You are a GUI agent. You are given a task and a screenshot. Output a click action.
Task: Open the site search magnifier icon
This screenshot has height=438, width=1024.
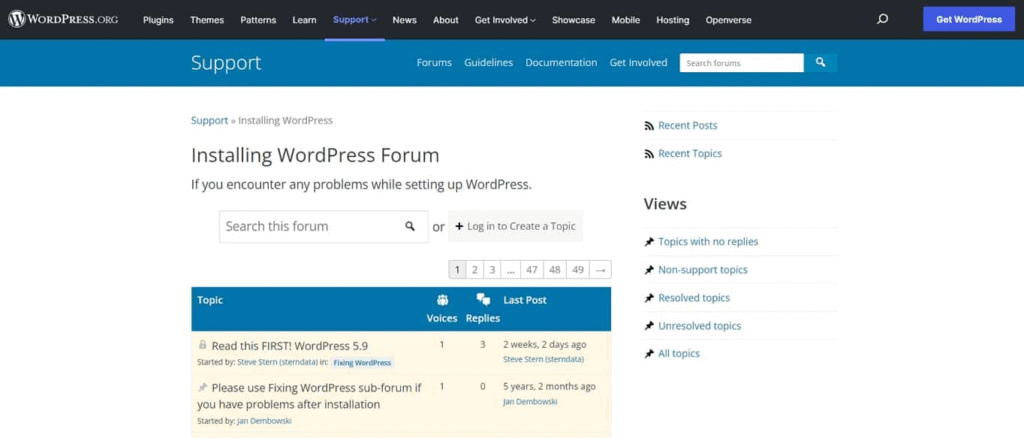tap(882, 20)
